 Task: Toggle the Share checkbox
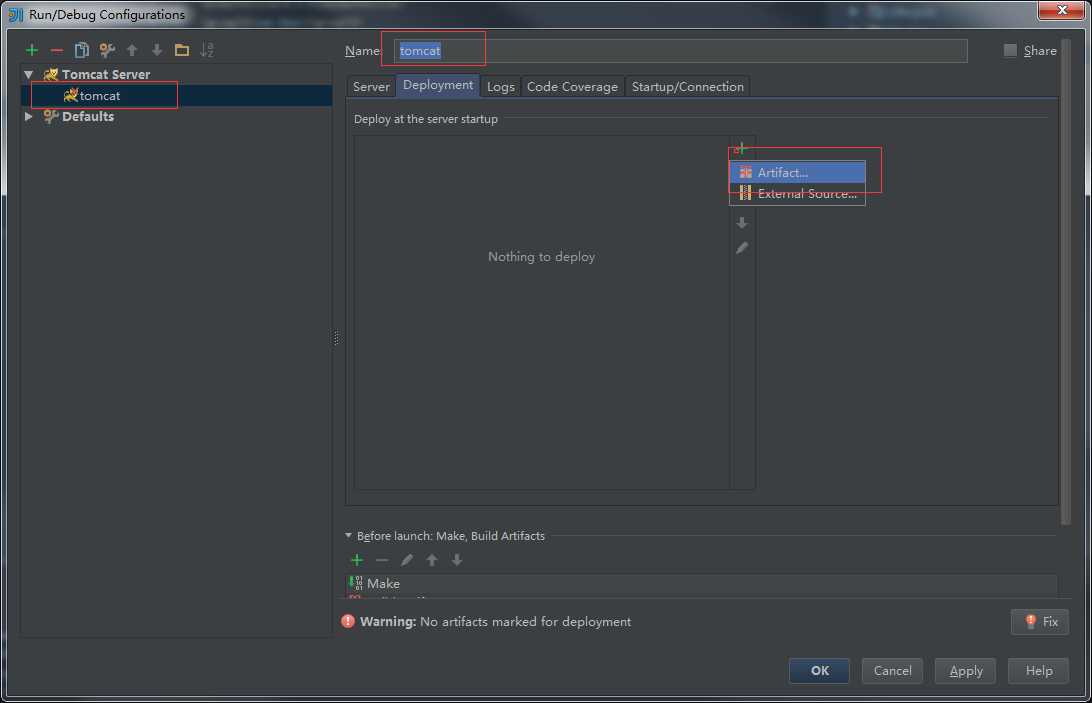click(x=1010, y=50)
